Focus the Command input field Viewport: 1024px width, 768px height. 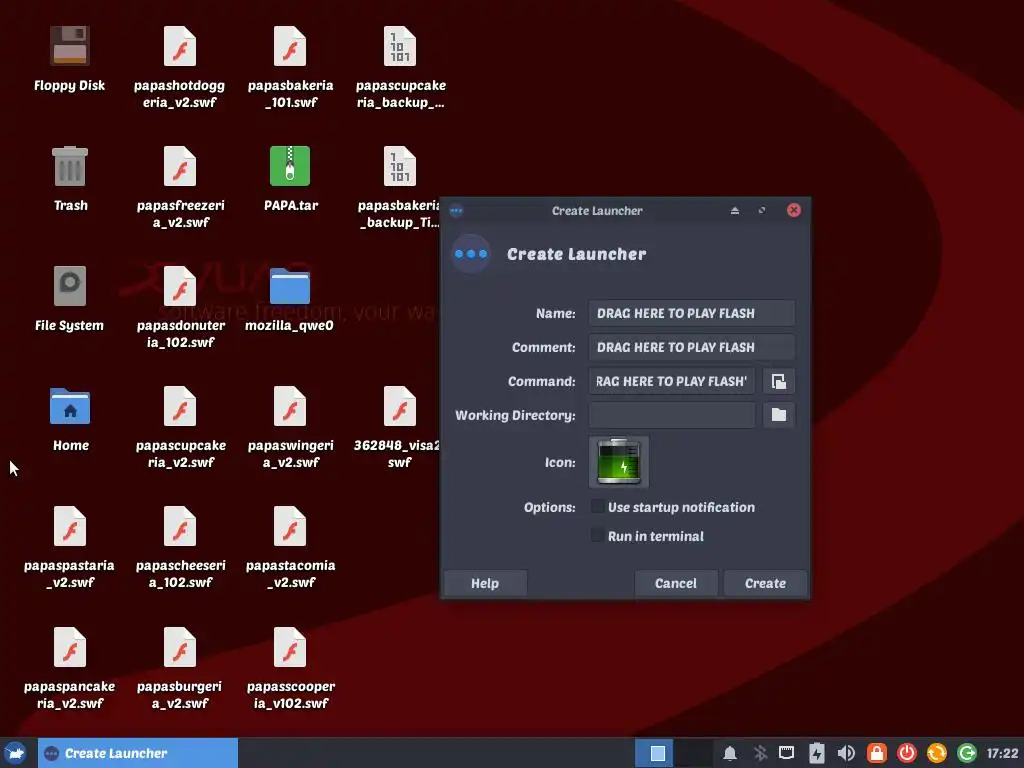672,381
